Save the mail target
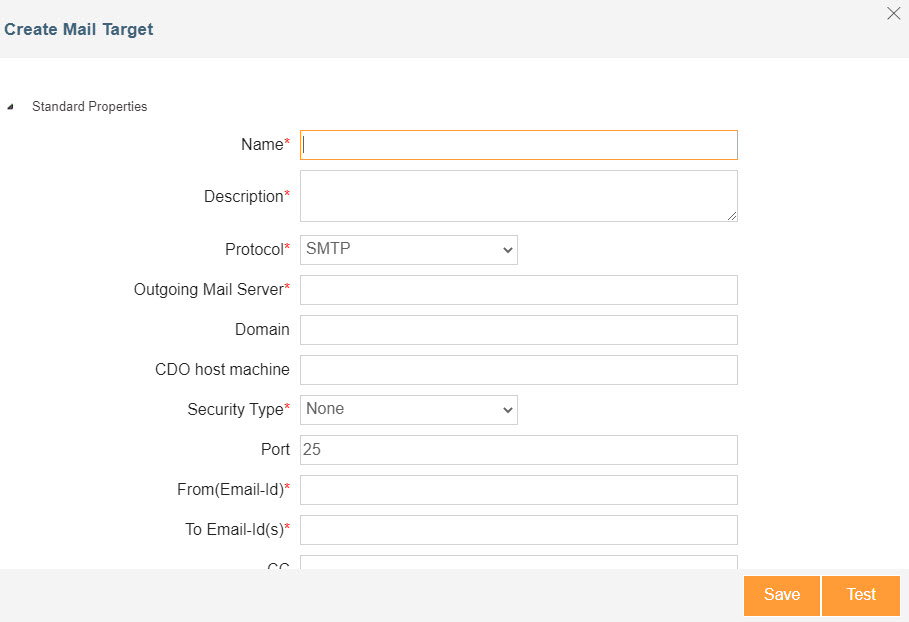Image resolution: width=909 pixels, height=622 pixels. coord(781,595)
